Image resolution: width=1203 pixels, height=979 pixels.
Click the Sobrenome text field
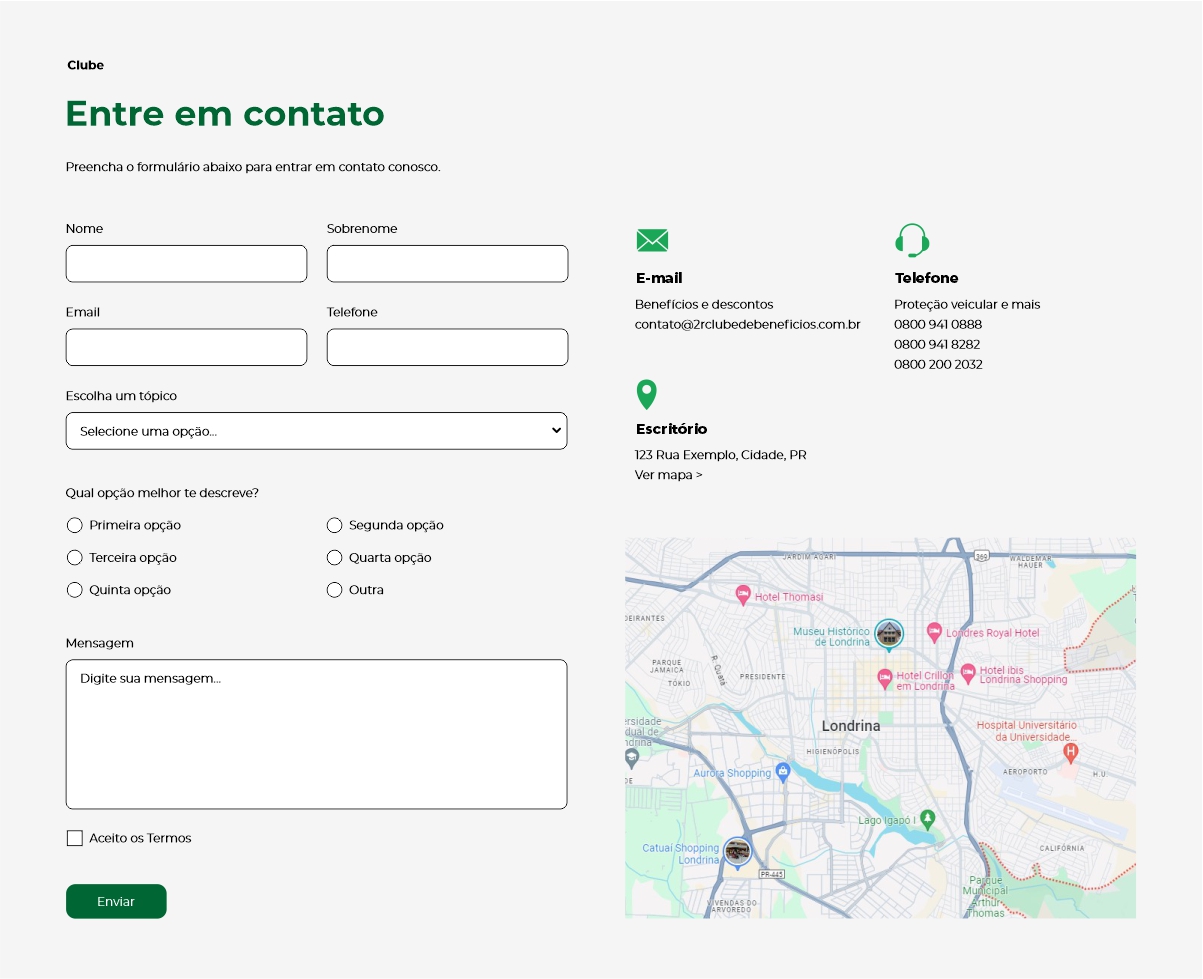[447, 264]
